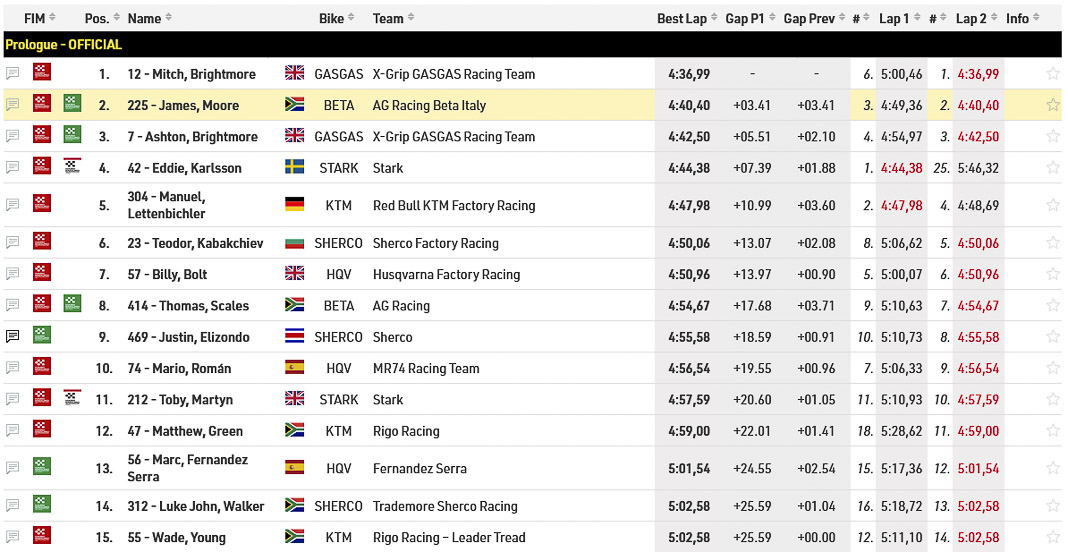Click German flag for Manuel Lettenbichler
1068x552 pixels.
pos(294,204)
